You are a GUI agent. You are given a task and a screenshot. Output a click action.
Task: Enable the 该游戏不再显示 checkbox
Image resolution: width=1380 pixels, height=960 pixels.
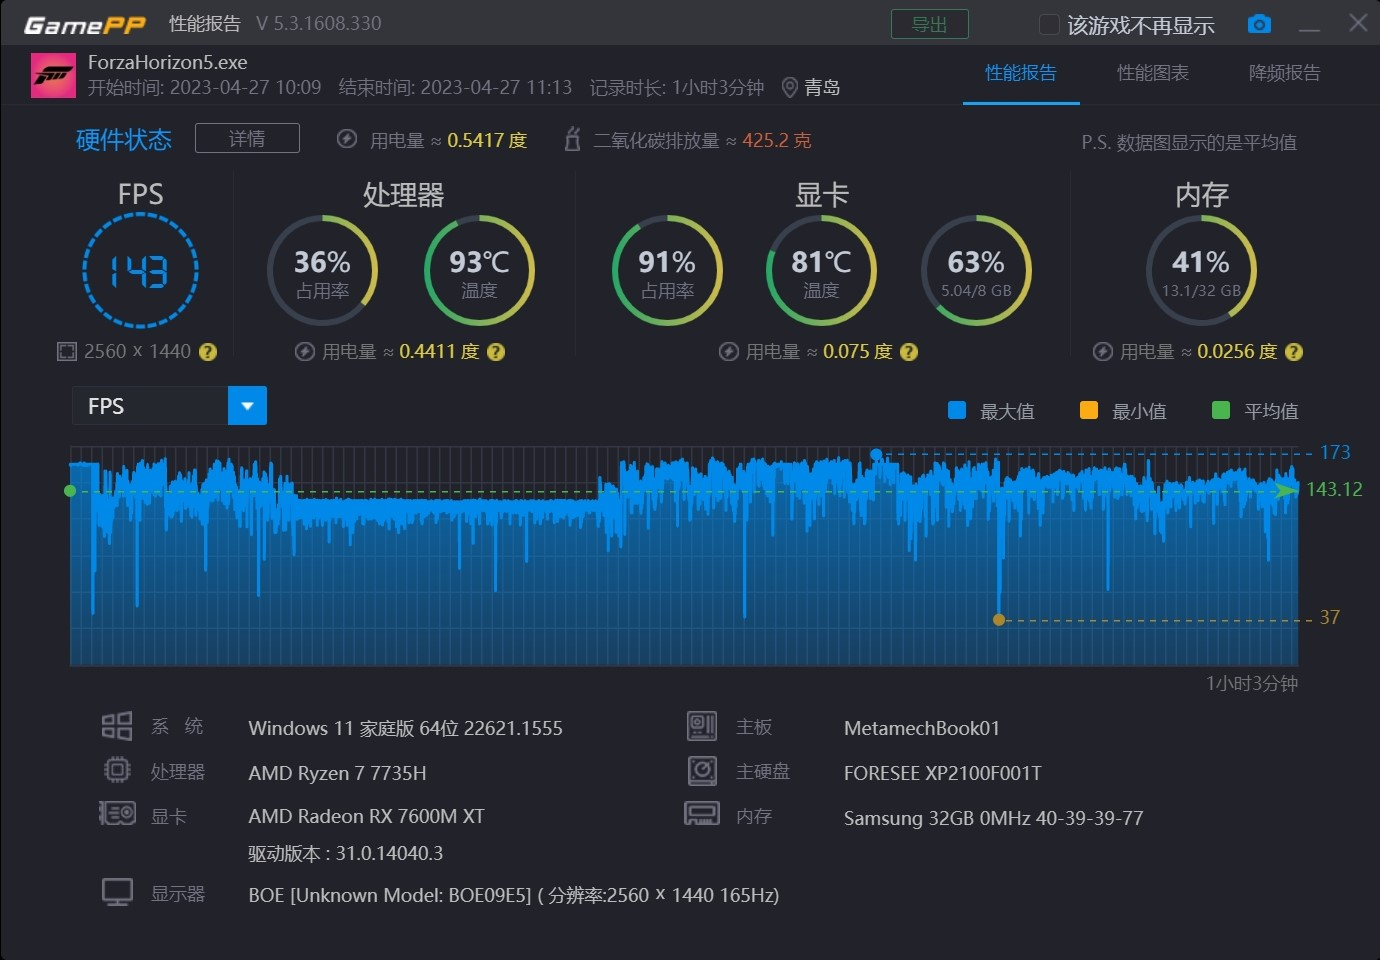pyautogui.click(x=1050, y=24)
